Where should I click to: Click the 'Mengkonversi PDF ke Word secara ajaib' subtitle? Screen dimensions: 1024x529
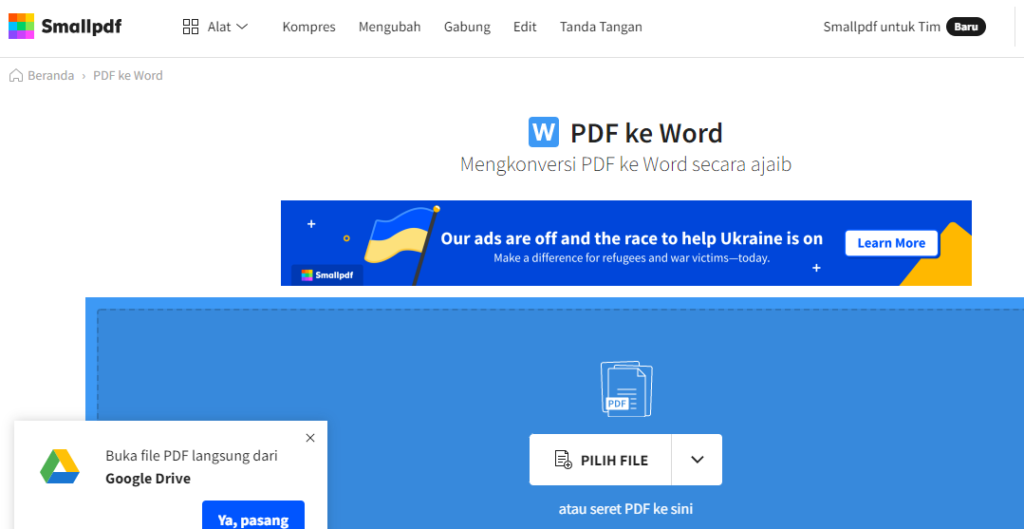626,164
